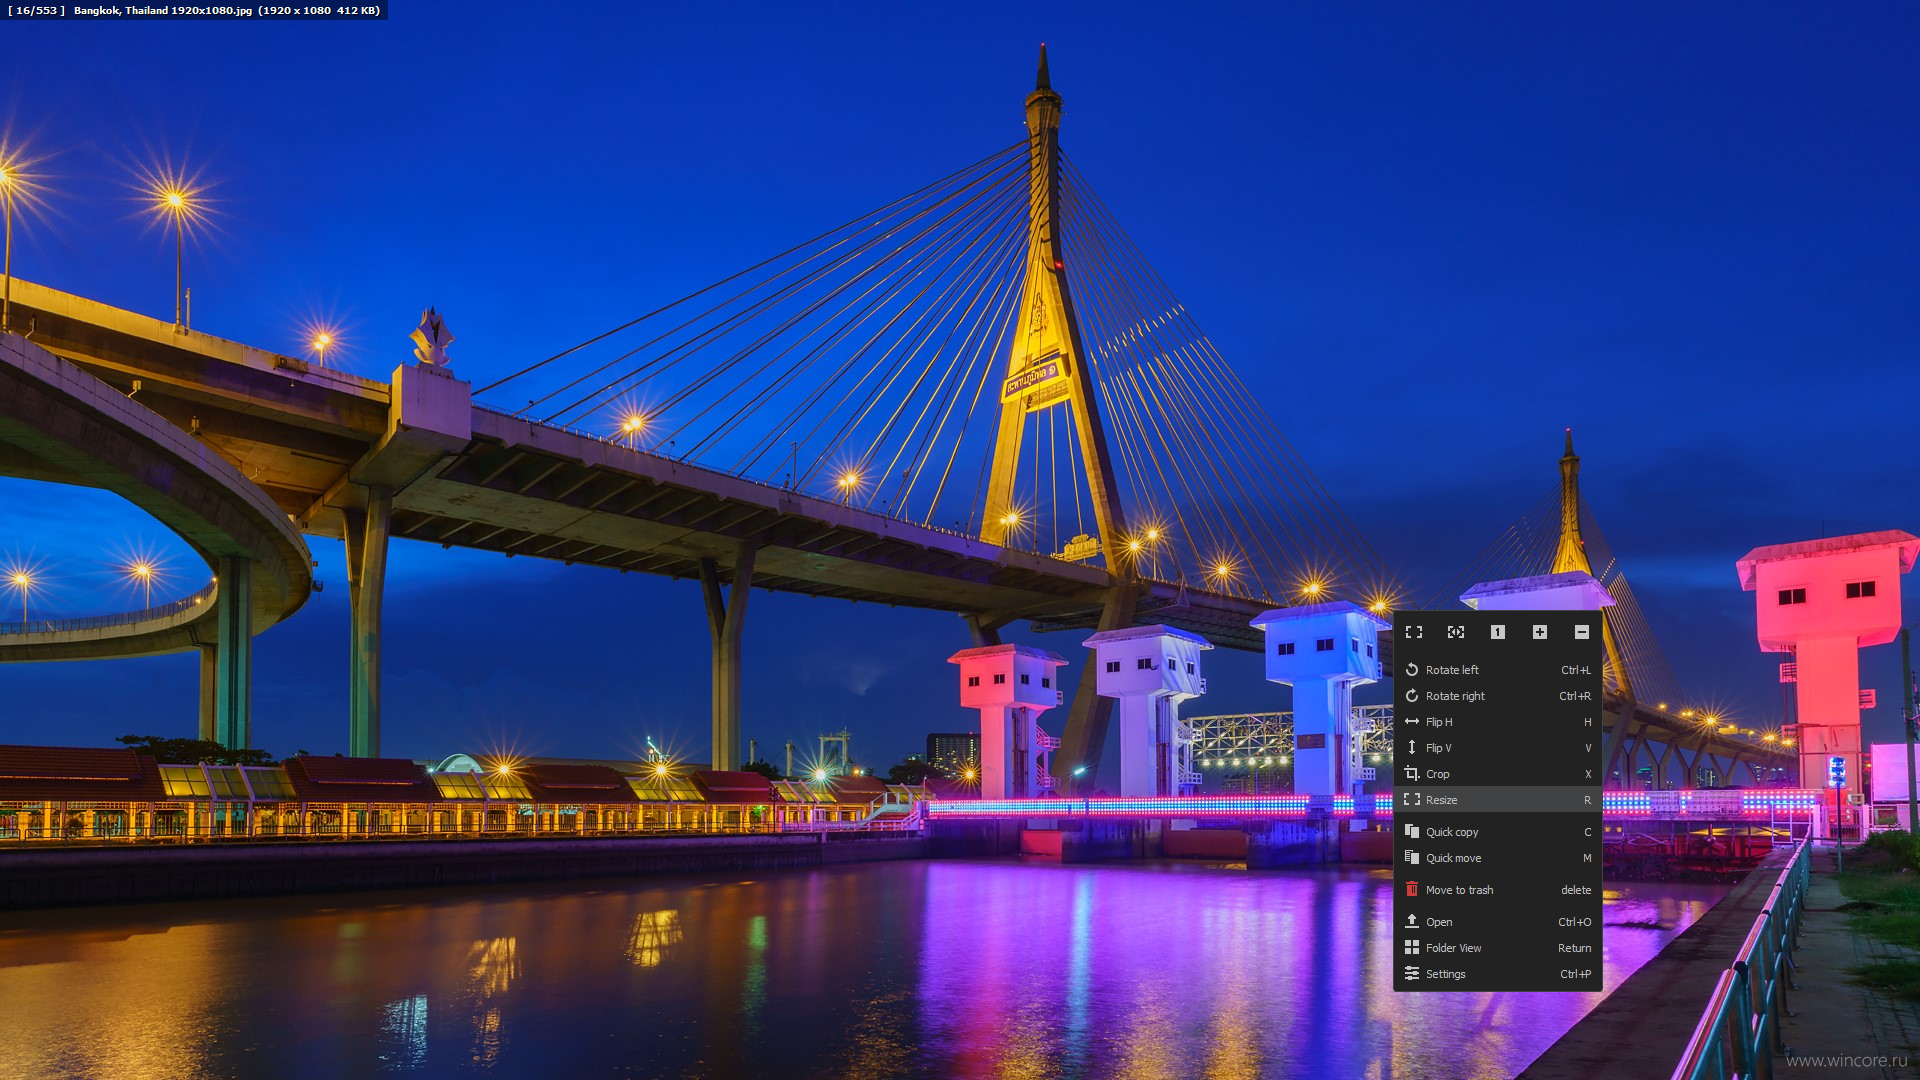Click Move to trash entry
This screenshot has width=1920, height=1080.
[1498, 890]
